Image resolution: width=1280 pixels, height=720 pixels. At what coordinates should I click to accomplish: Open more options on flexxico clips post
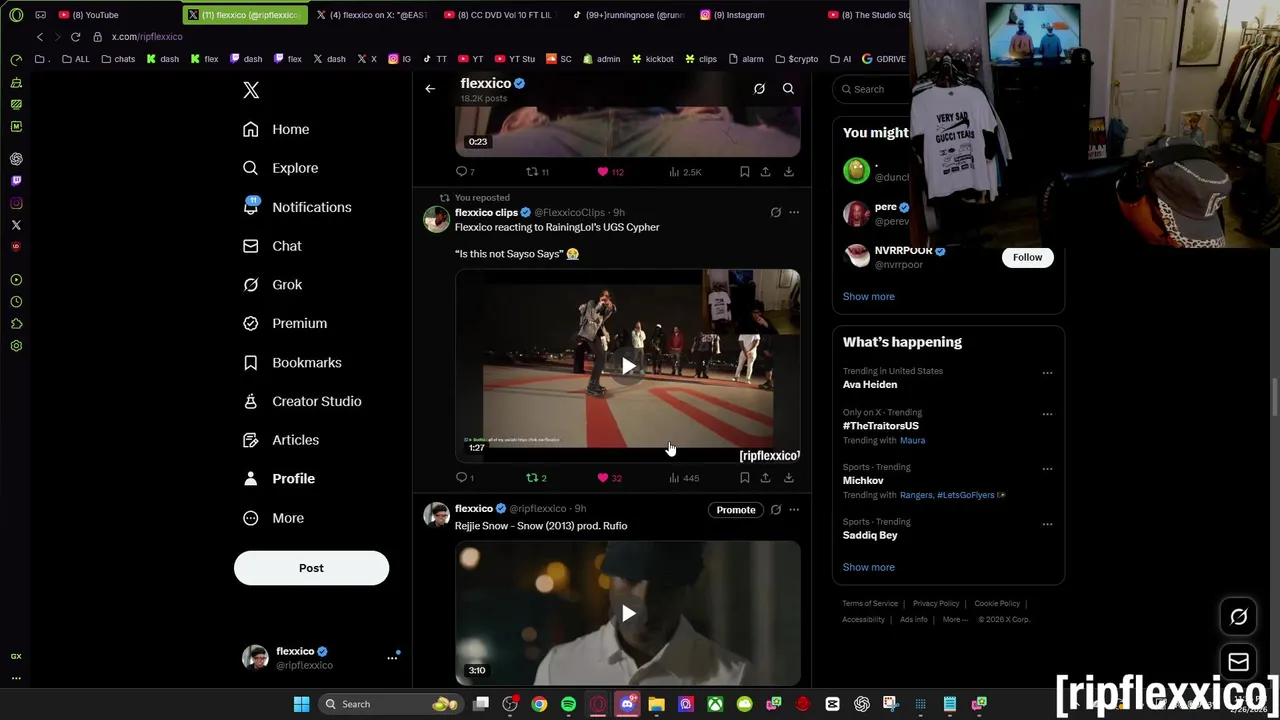tap(794, 212)
